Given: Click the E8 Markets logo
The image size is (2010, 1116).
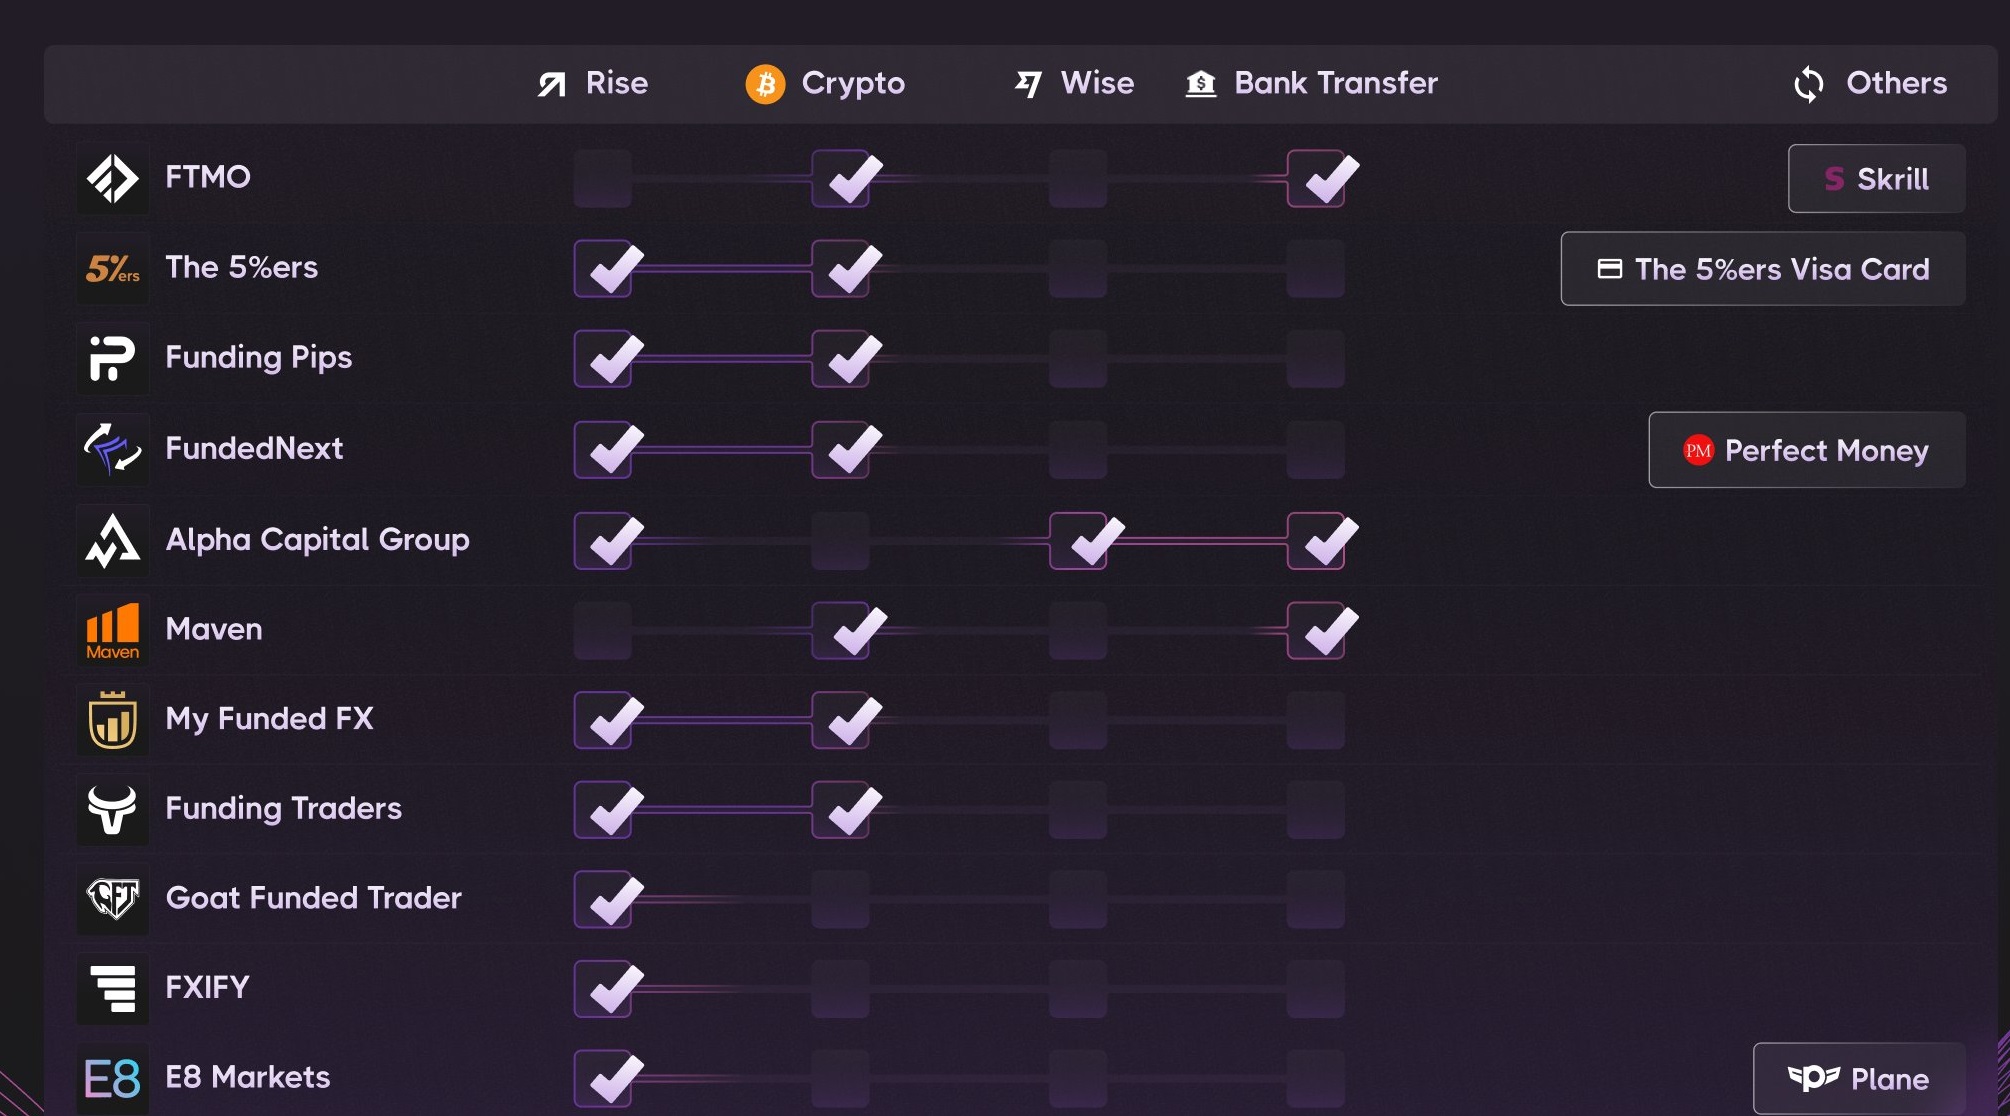Looking at the screenshot, I should pyautogui.click(x=113, y=1079).
